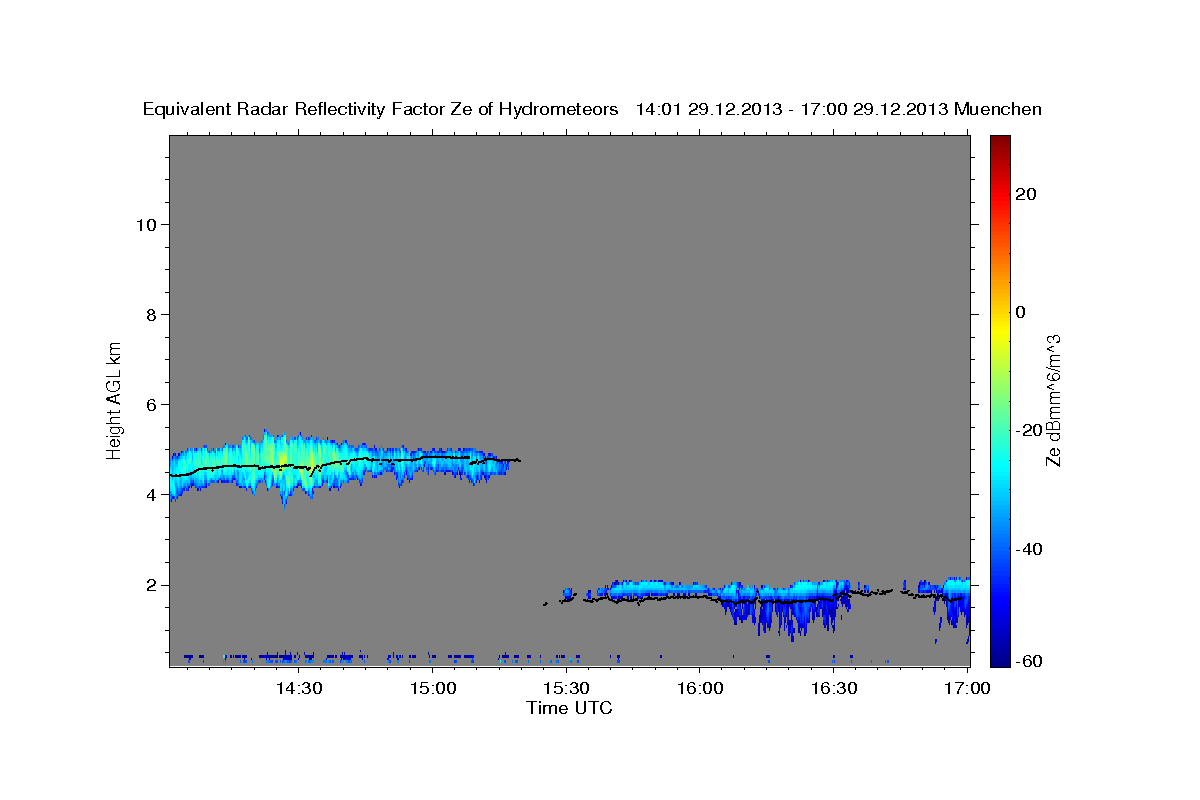Click the '16:00' time tick label
The height and width of the screenshot is (800, 1200).
[x=699, y=689]
